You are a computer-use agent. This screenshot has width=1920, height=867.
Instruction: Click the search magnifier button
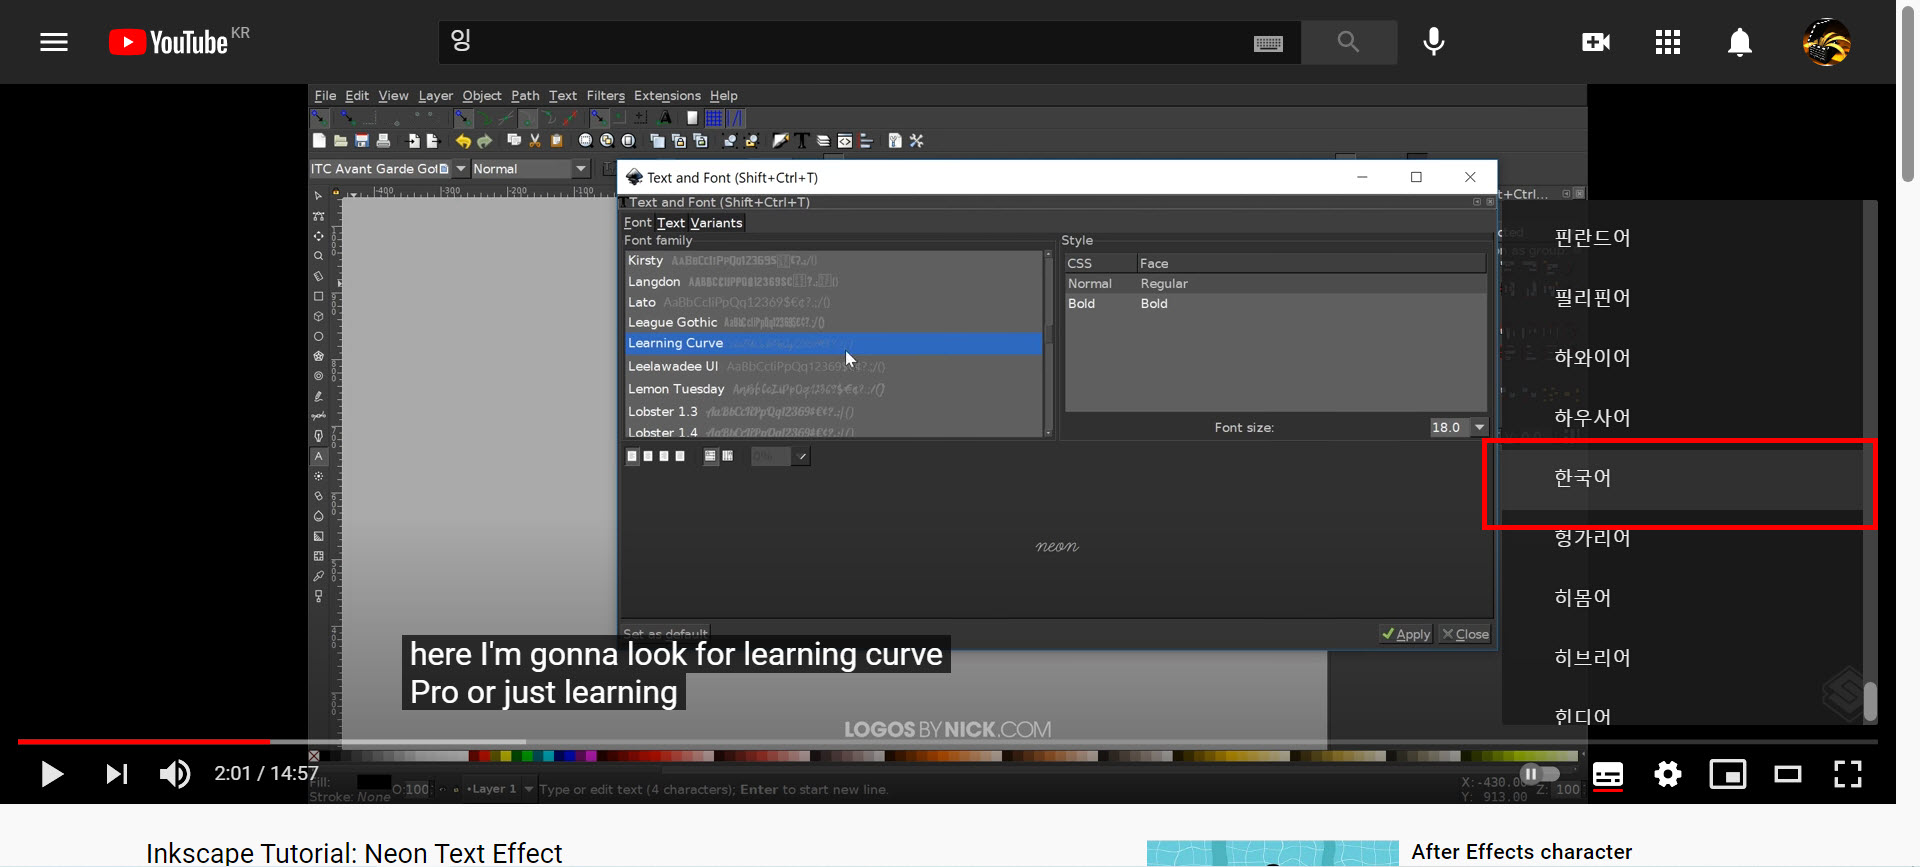coord(1348,42)
